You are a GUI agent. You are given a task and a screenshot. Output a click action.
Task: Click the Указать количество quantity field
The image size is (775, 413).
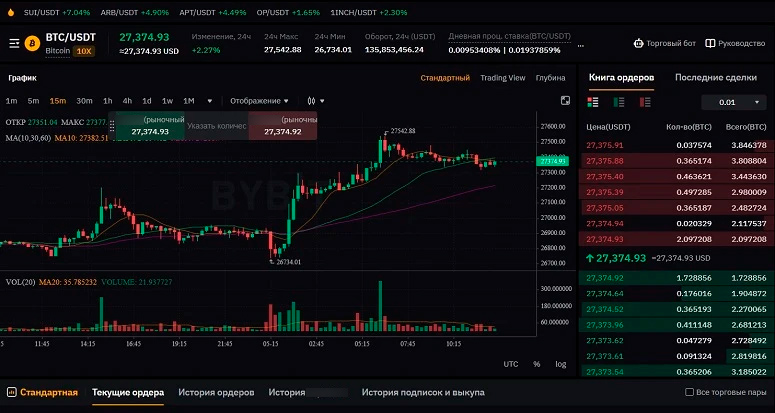pos(216,126)
